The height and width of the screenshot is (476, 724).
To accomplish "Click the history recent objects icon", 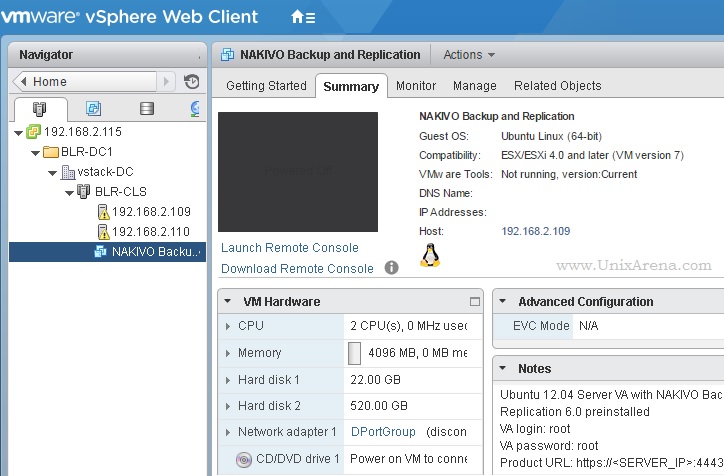I will tap(191, 82).
